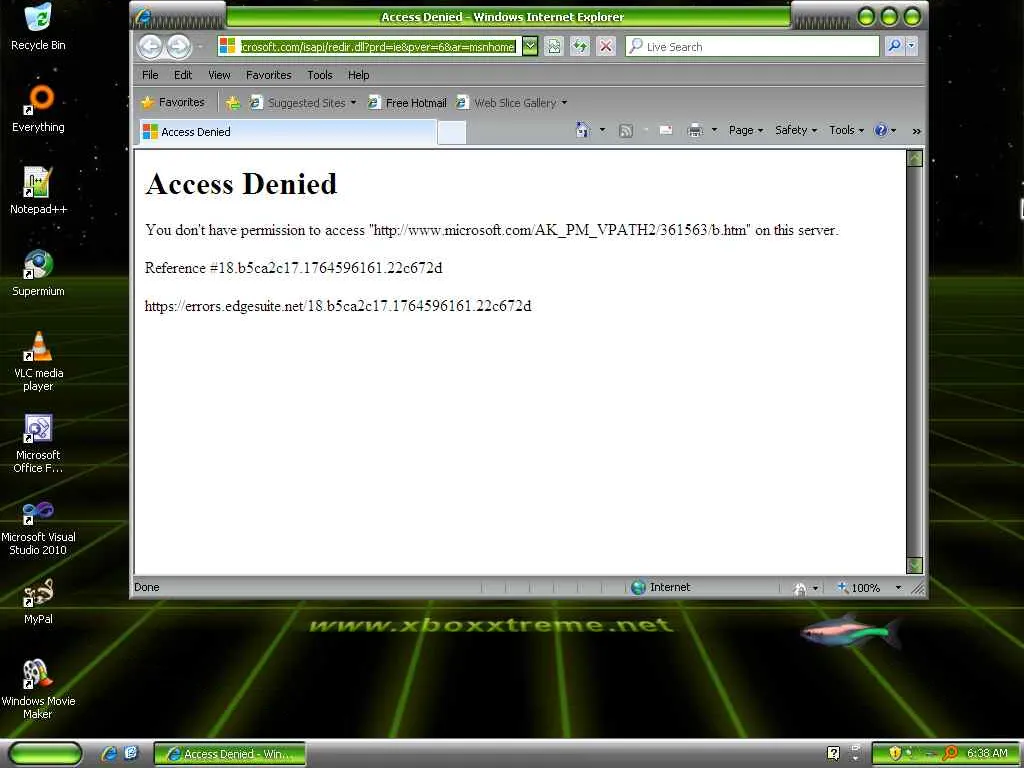The width and height of the screenshot is (1024, 768).
Task: Open the Edit menu
Action: 183,75
